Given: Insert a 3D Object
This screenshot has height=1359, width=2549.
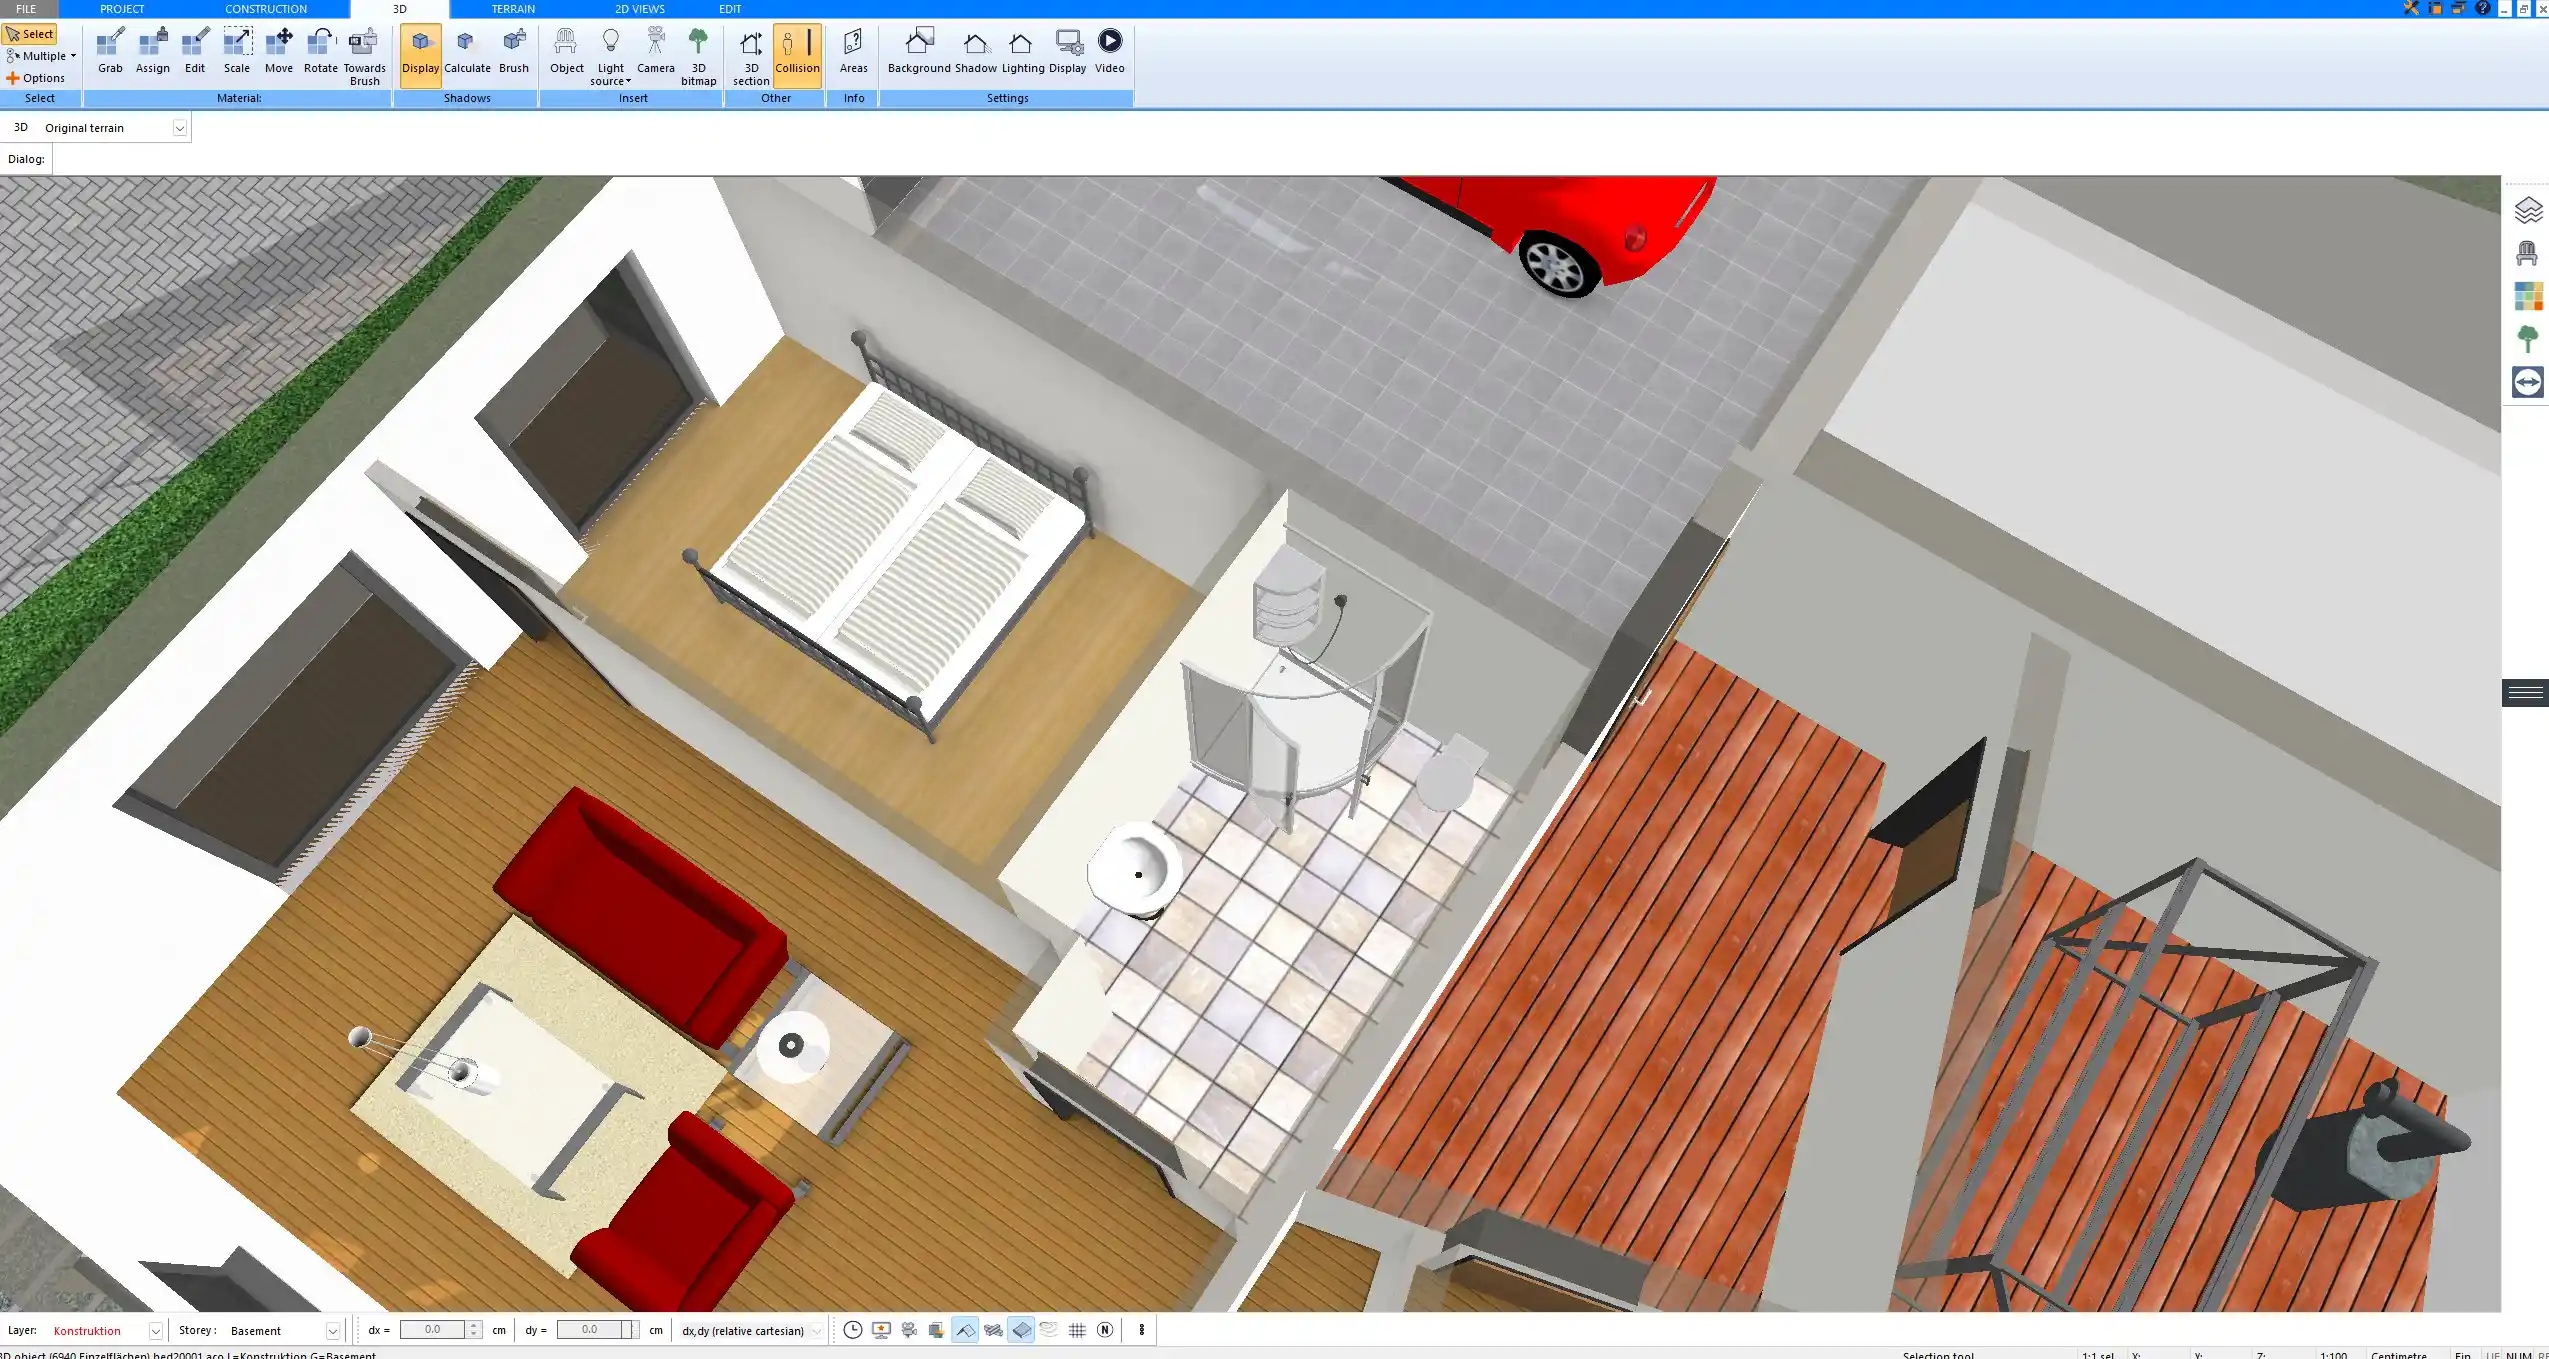Looking at the screenshot, I should (x=566, y=52).
